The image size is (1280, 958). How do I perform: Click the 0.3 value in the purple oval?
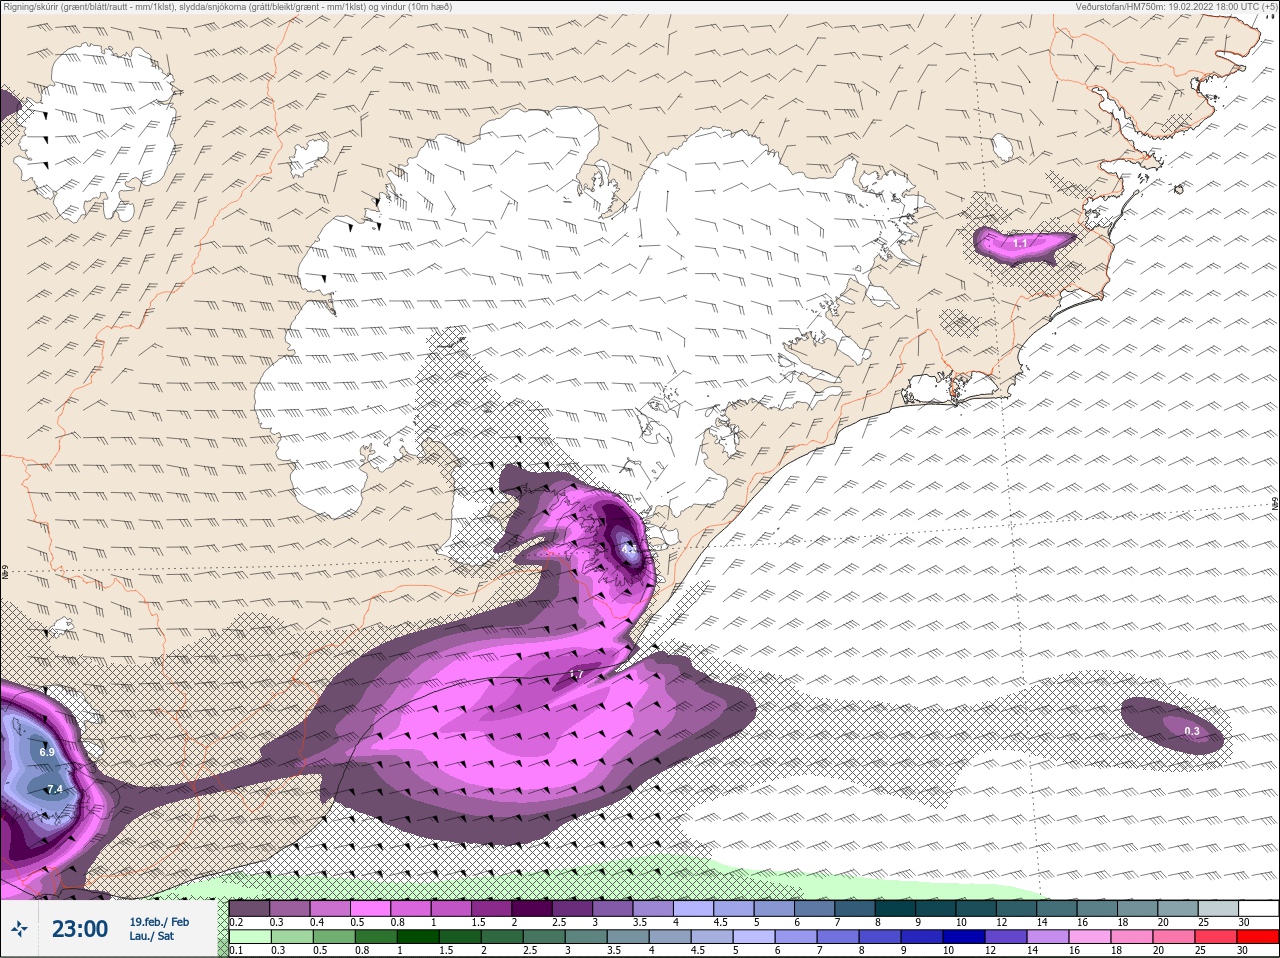click(x=1192, y=731)
